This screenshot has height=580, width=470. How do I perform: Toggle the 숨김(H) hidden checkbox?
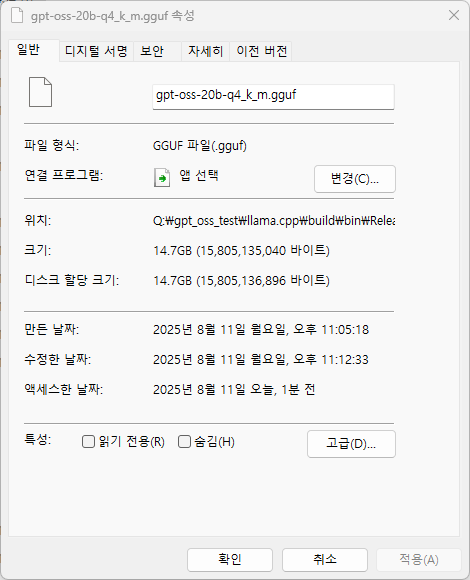pyautogui.click(x=184, y=441)
